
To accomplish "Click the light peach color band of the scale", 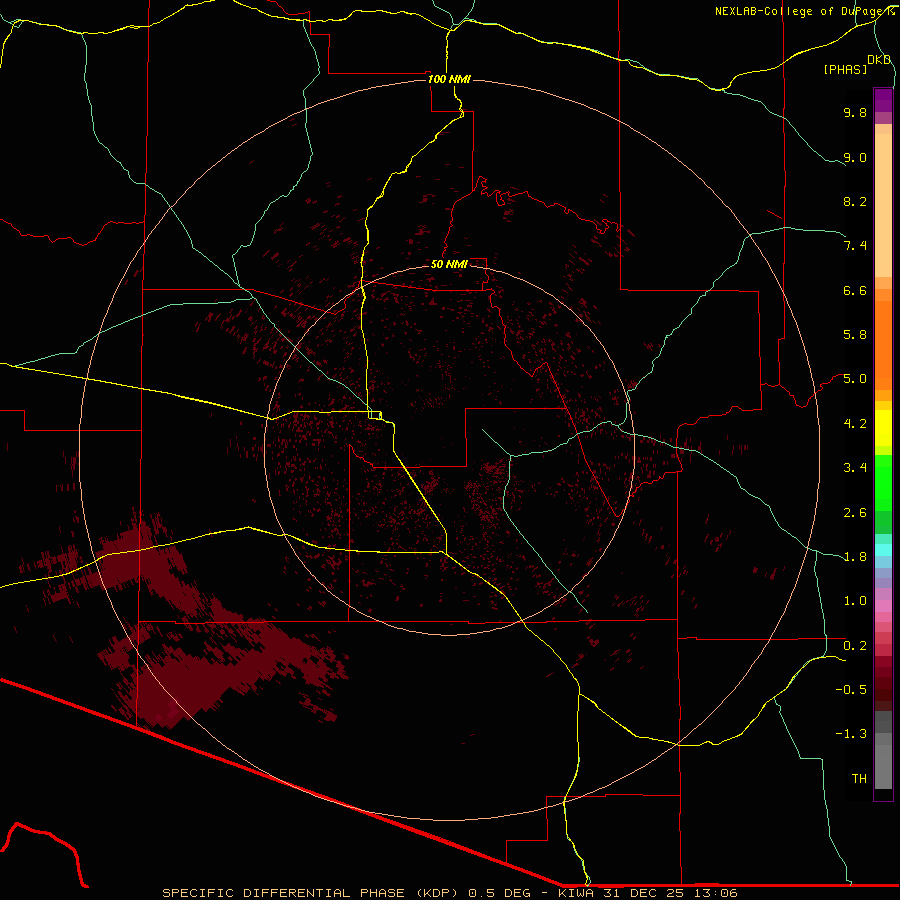I will pyautogui.click(x=883, y=205).
